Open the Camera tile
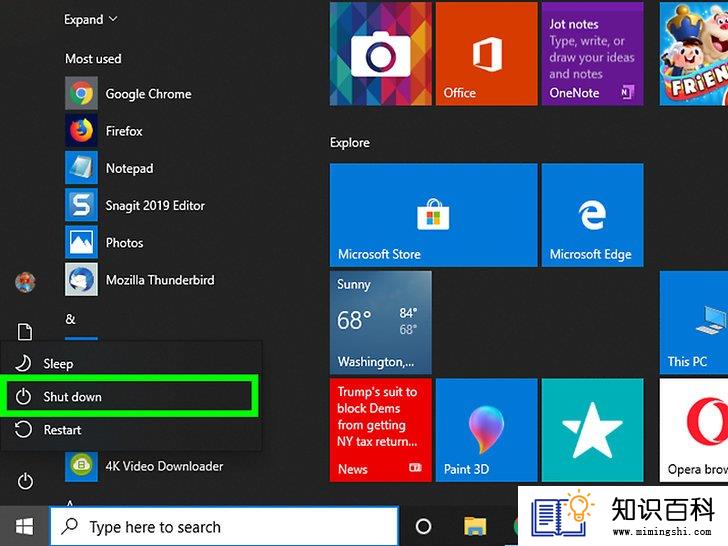This screenshot has height=546, width=728. point(380,54)
